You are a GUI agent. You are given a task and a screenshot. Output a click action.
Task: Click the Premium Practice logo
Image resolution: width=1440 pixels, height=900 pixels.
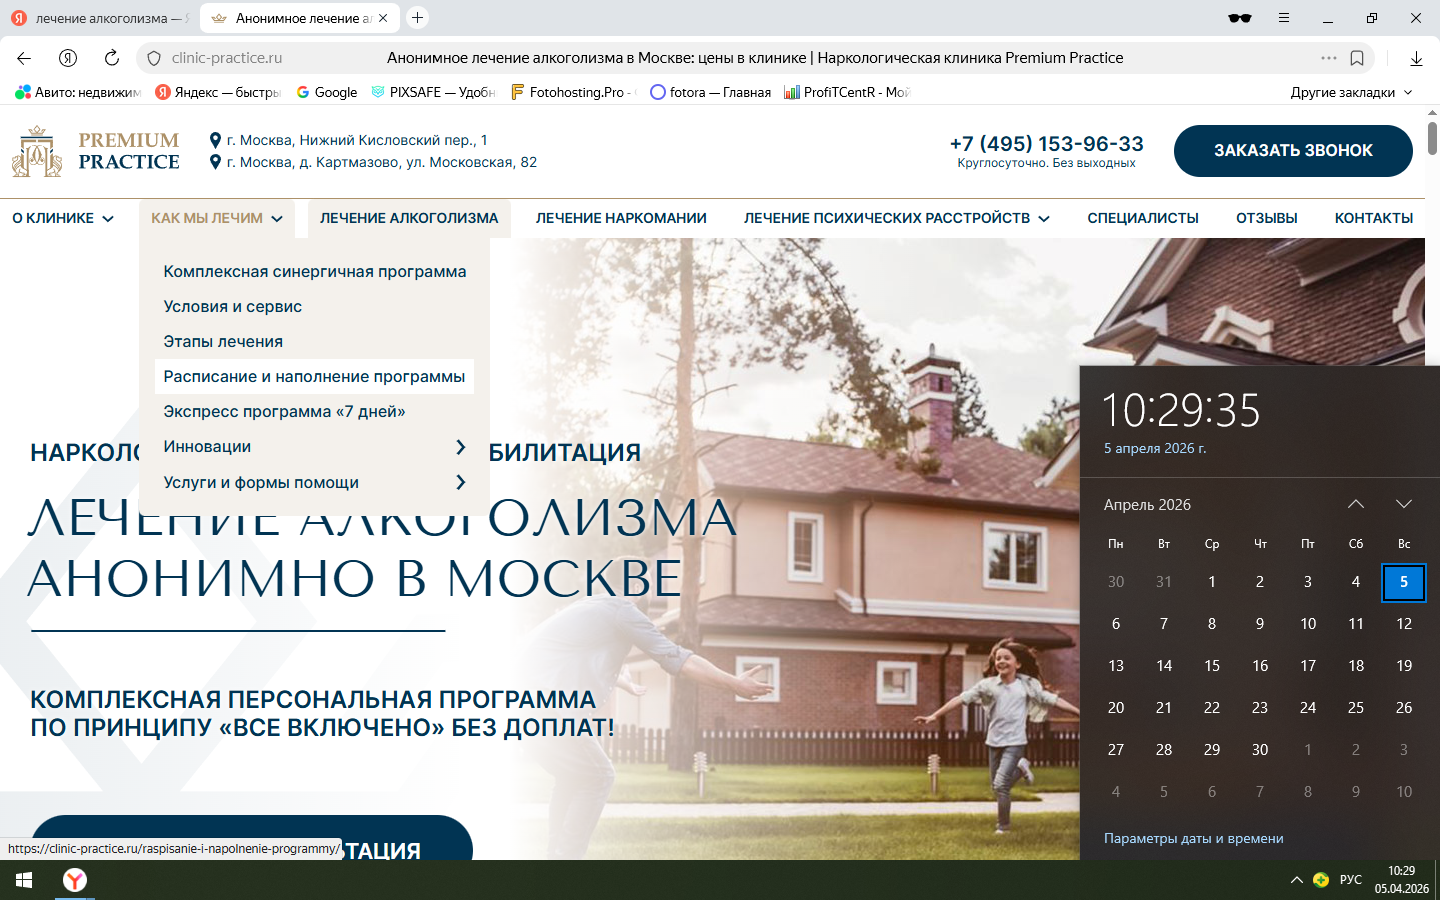click(96, 151)
